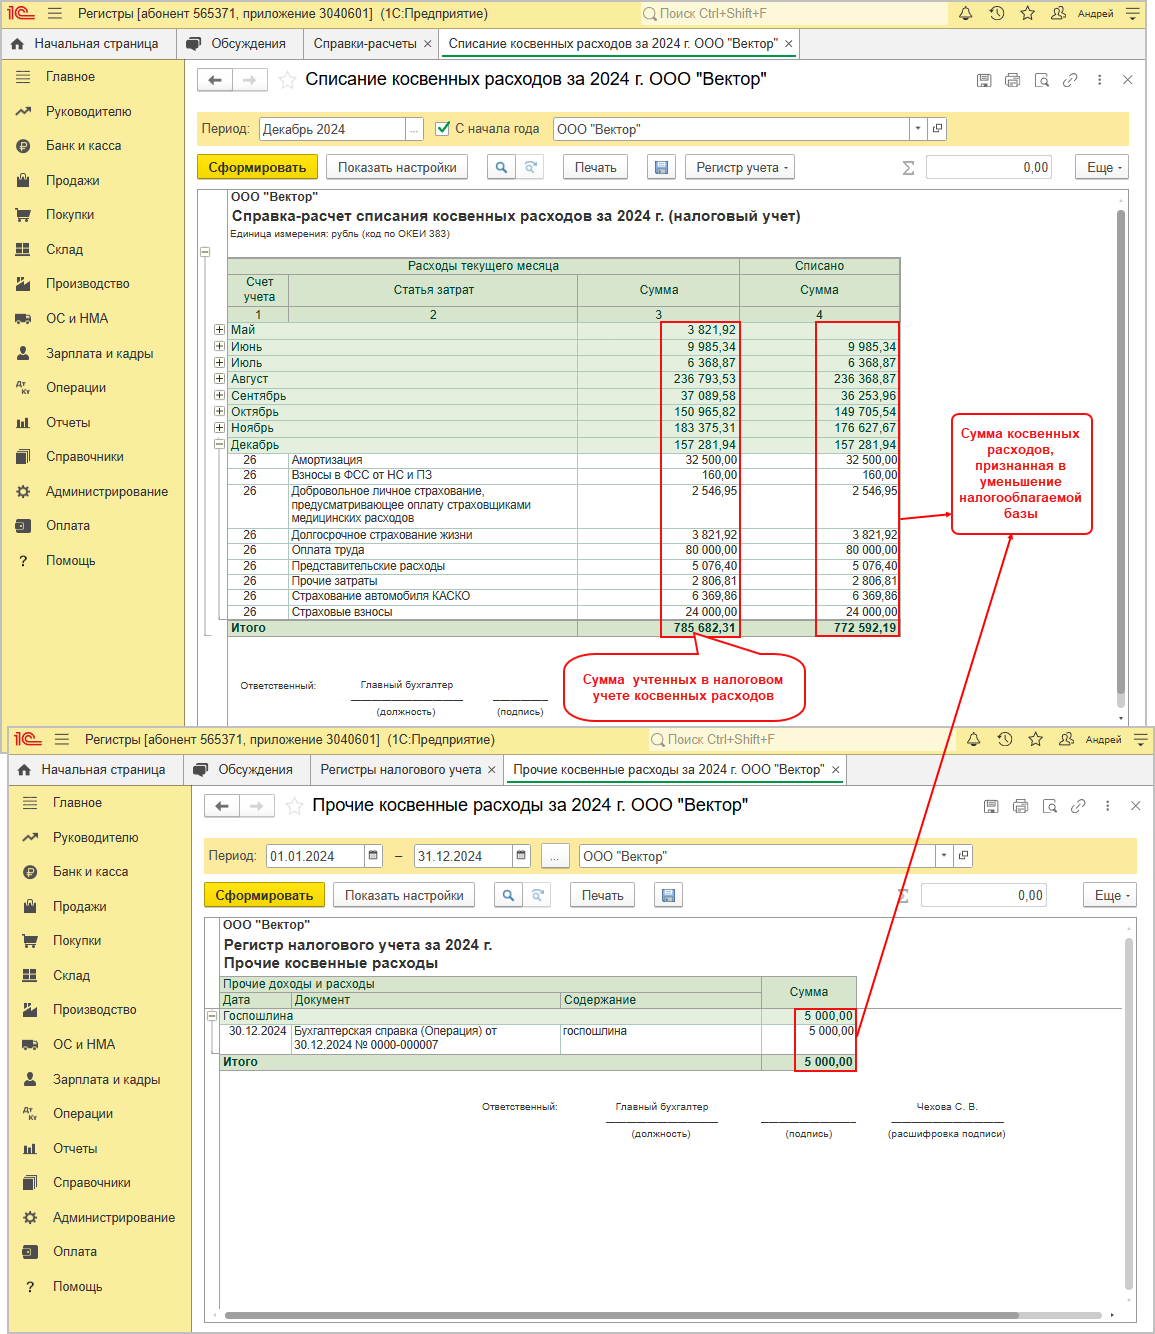Click Сформировать in bottom window
1155x1334 pixels.
click(265, 895)
